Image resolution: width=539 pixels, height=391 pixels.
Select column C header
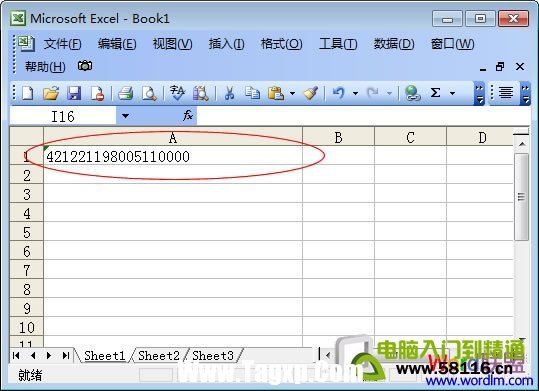click(x=410, y=138)
